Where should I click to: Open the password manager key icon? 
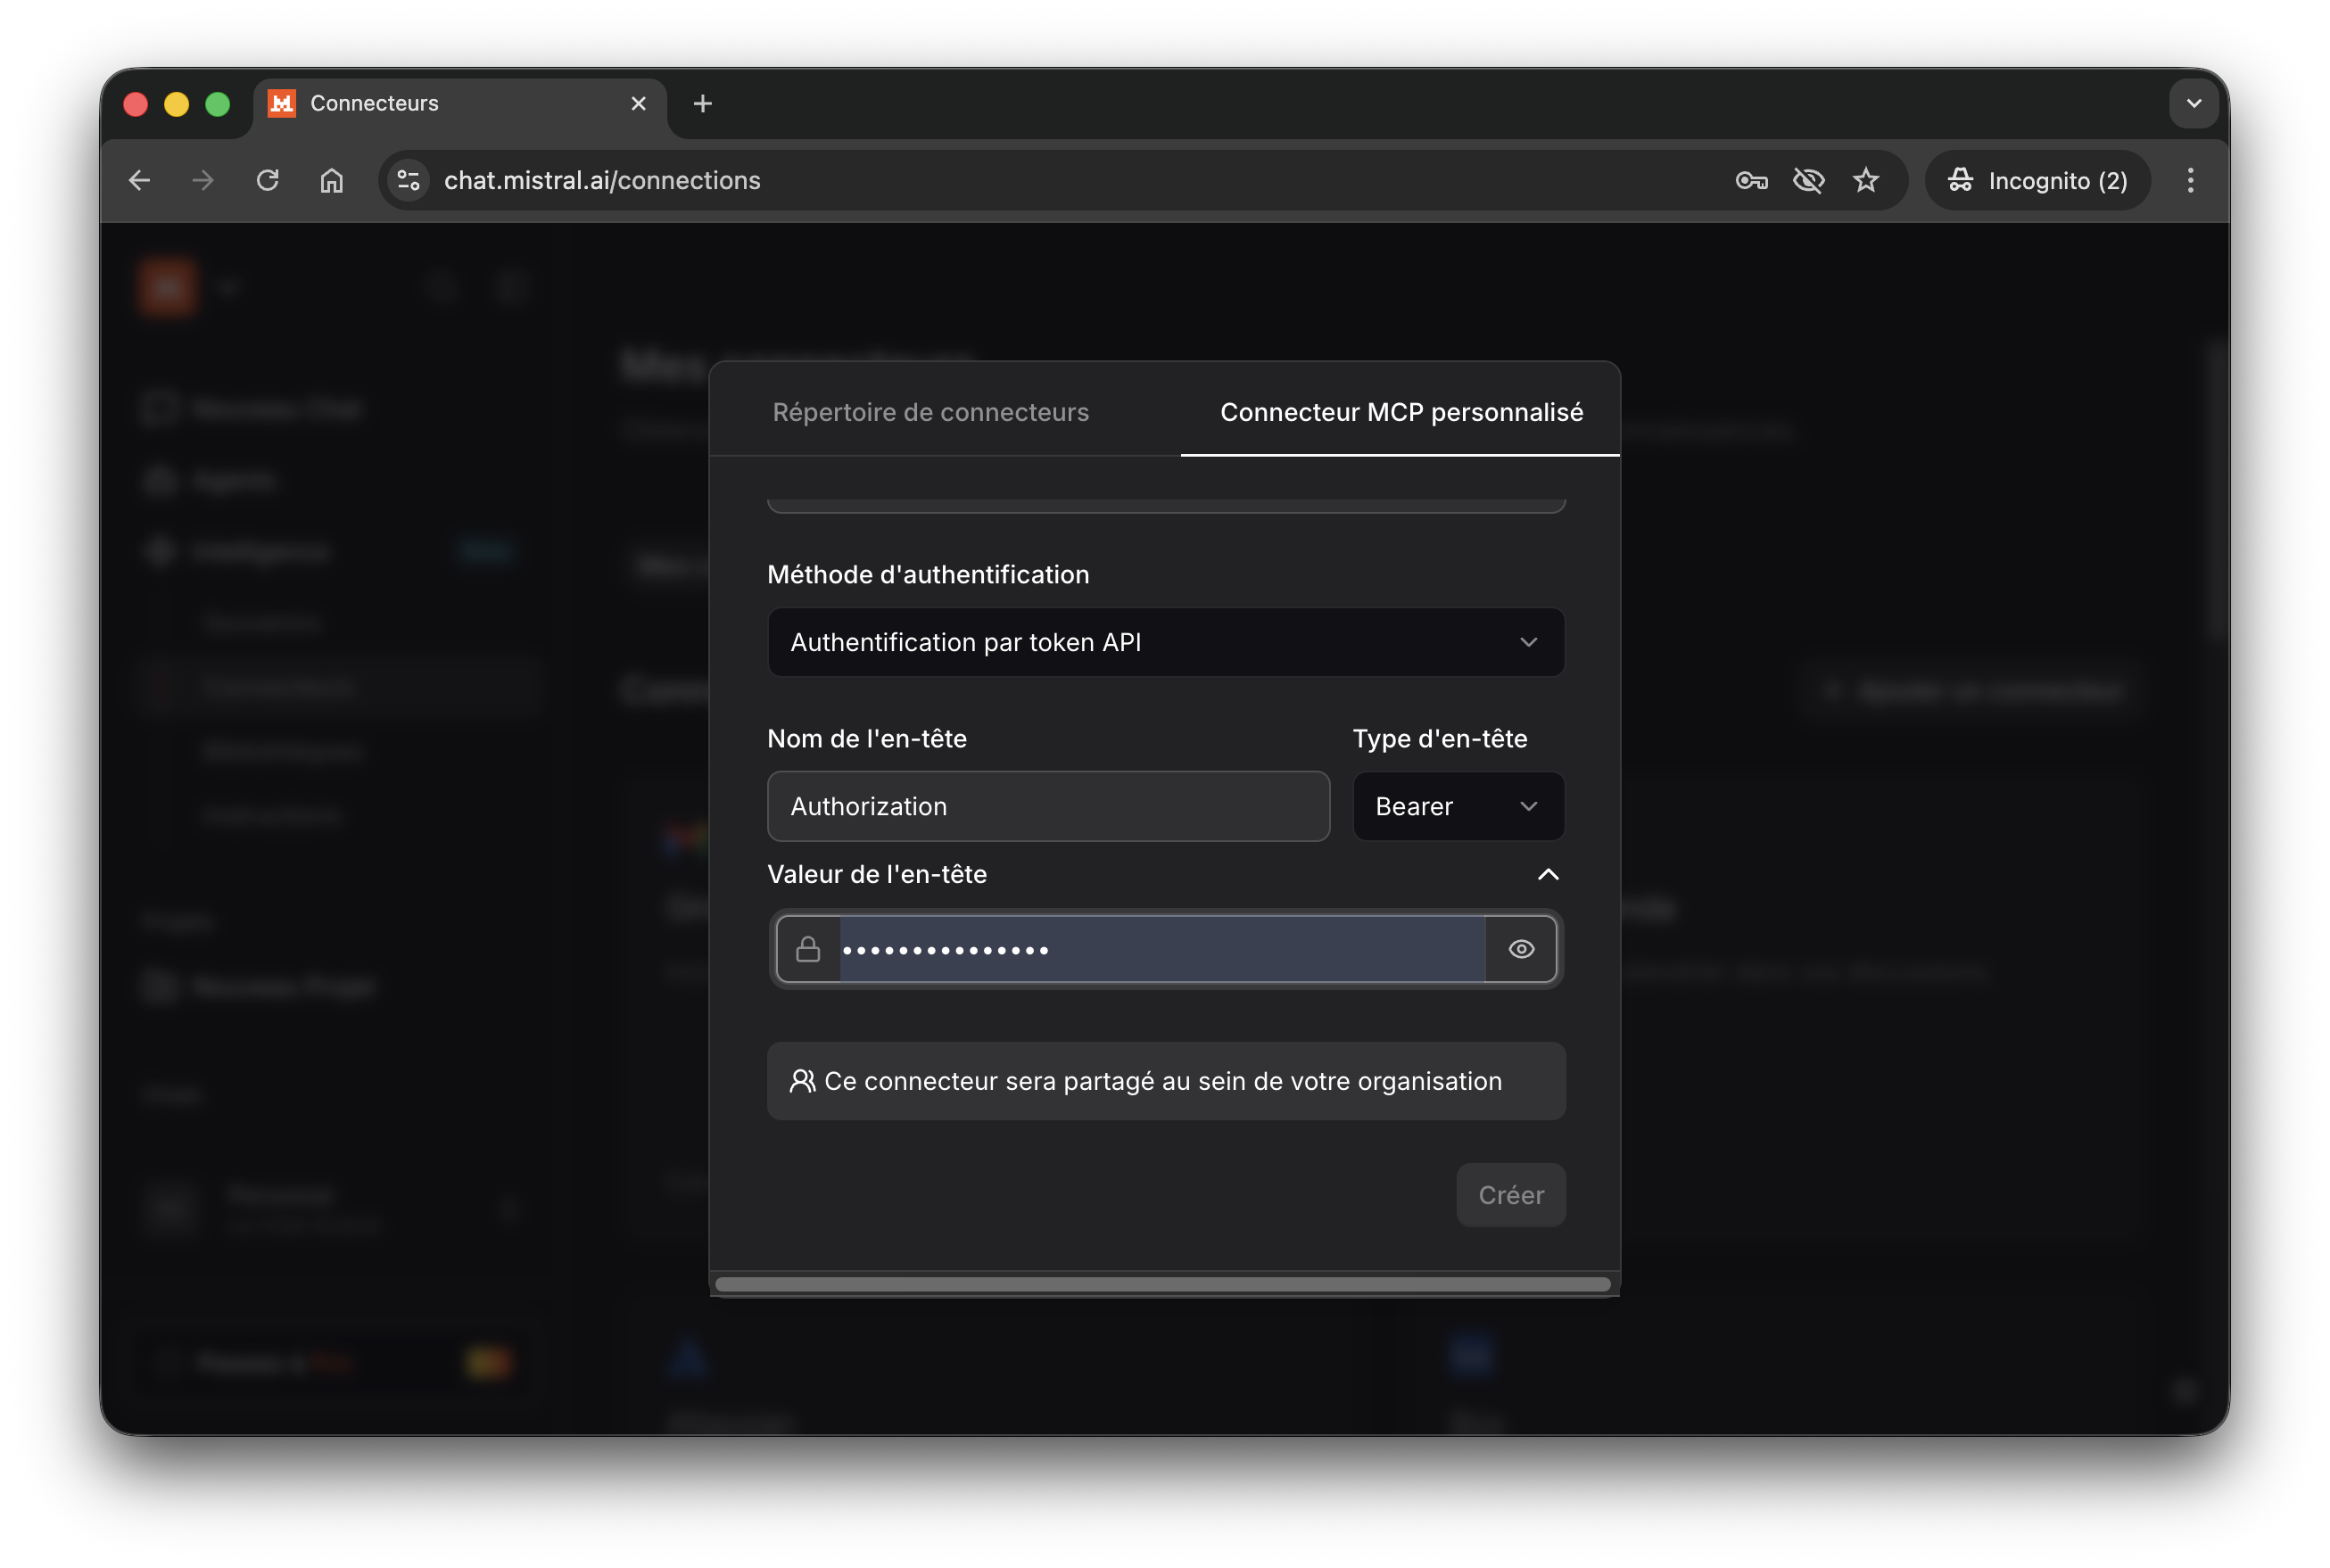1751,180
